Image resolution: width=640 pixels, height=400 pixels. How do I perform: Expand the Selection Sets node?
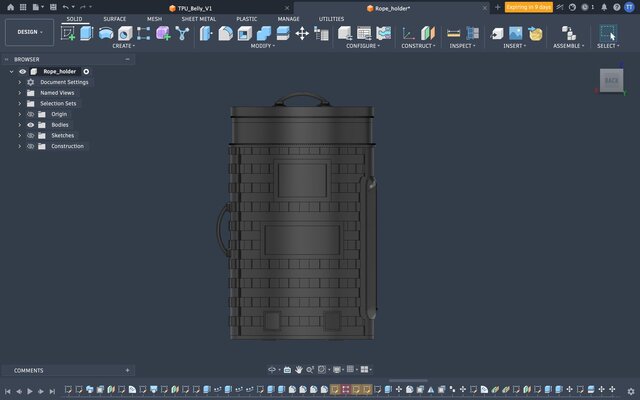(x=19, y=104)
